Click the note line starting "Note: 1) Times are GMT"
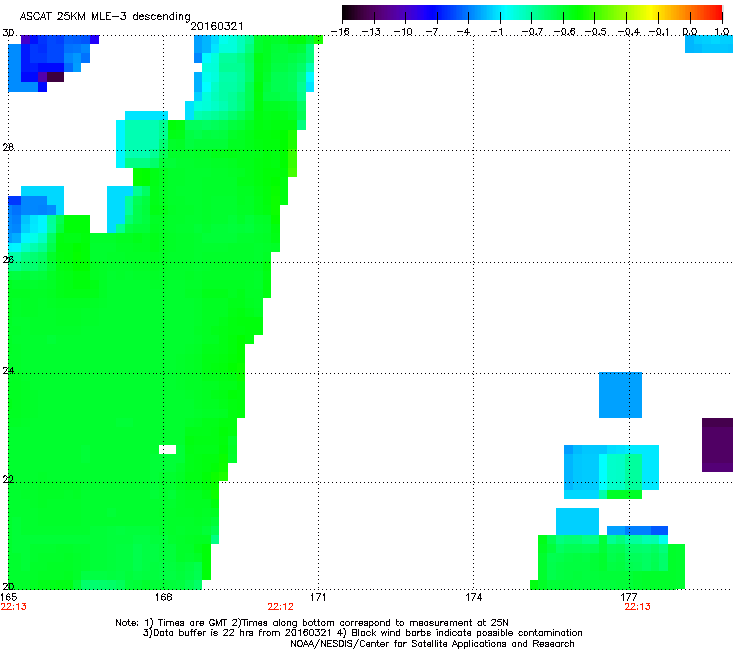 tap(312, 623)
